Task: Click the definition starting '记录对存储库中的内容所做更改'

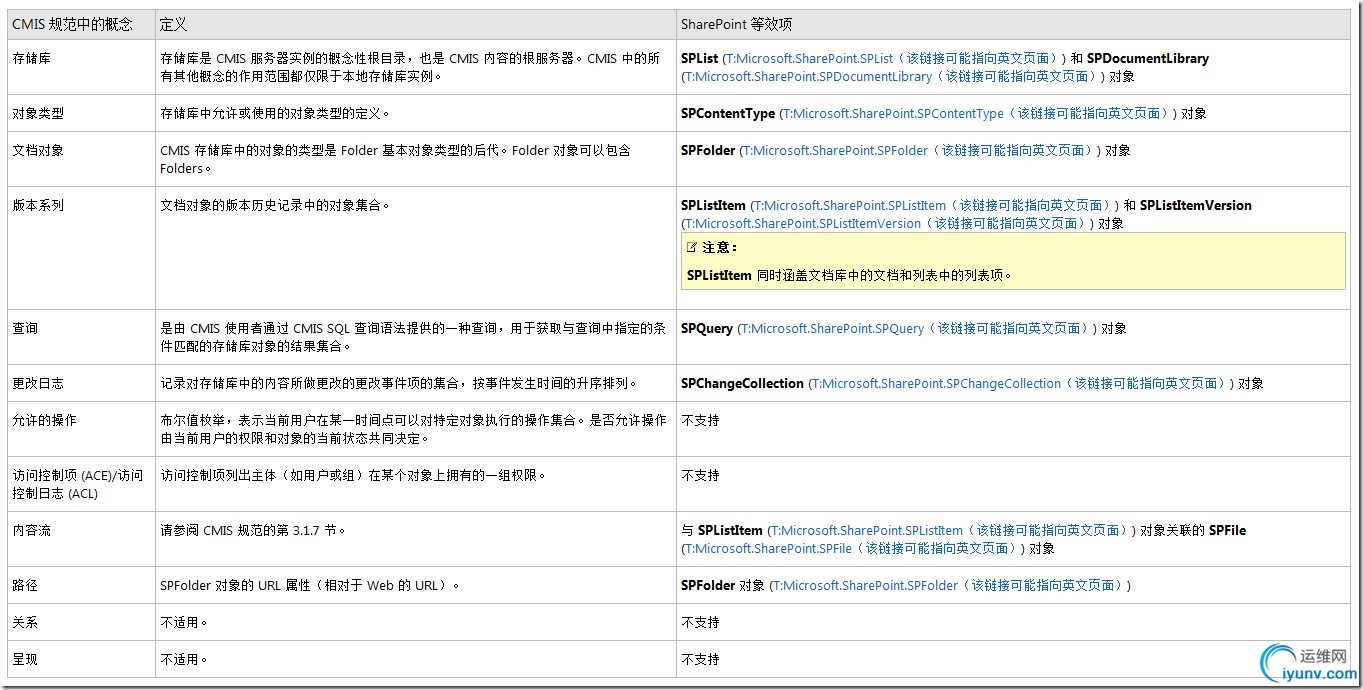Action: click(x=399, y=384)
